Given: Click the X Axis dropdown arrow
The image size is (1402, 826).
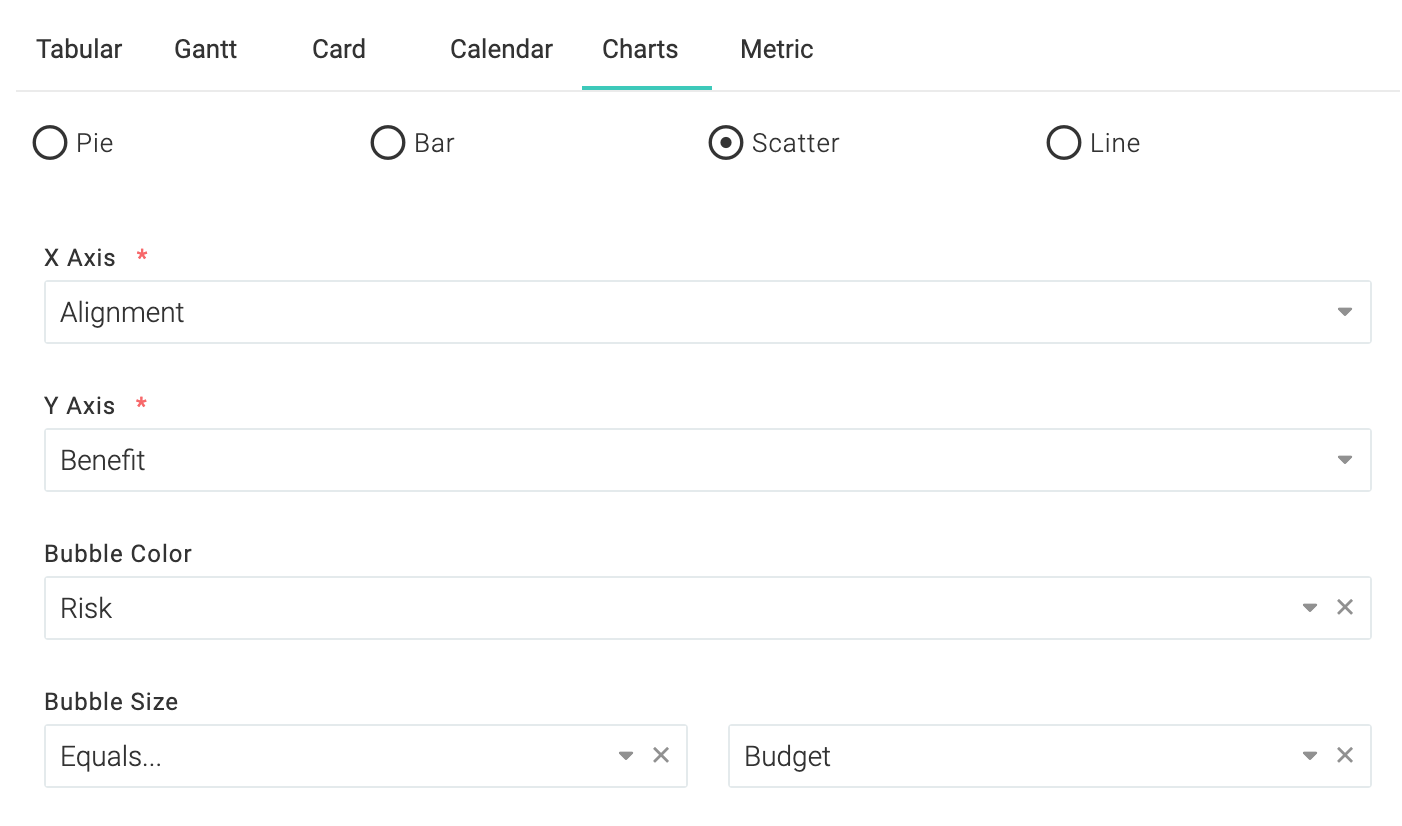Looking at the screenshot, I should 1345,312.
